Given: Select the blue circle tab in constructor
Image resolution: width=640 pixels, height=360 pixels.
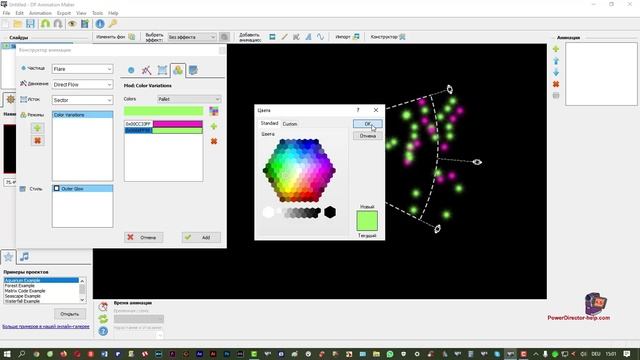Looking at the screenshot, I should coord(131,70).
